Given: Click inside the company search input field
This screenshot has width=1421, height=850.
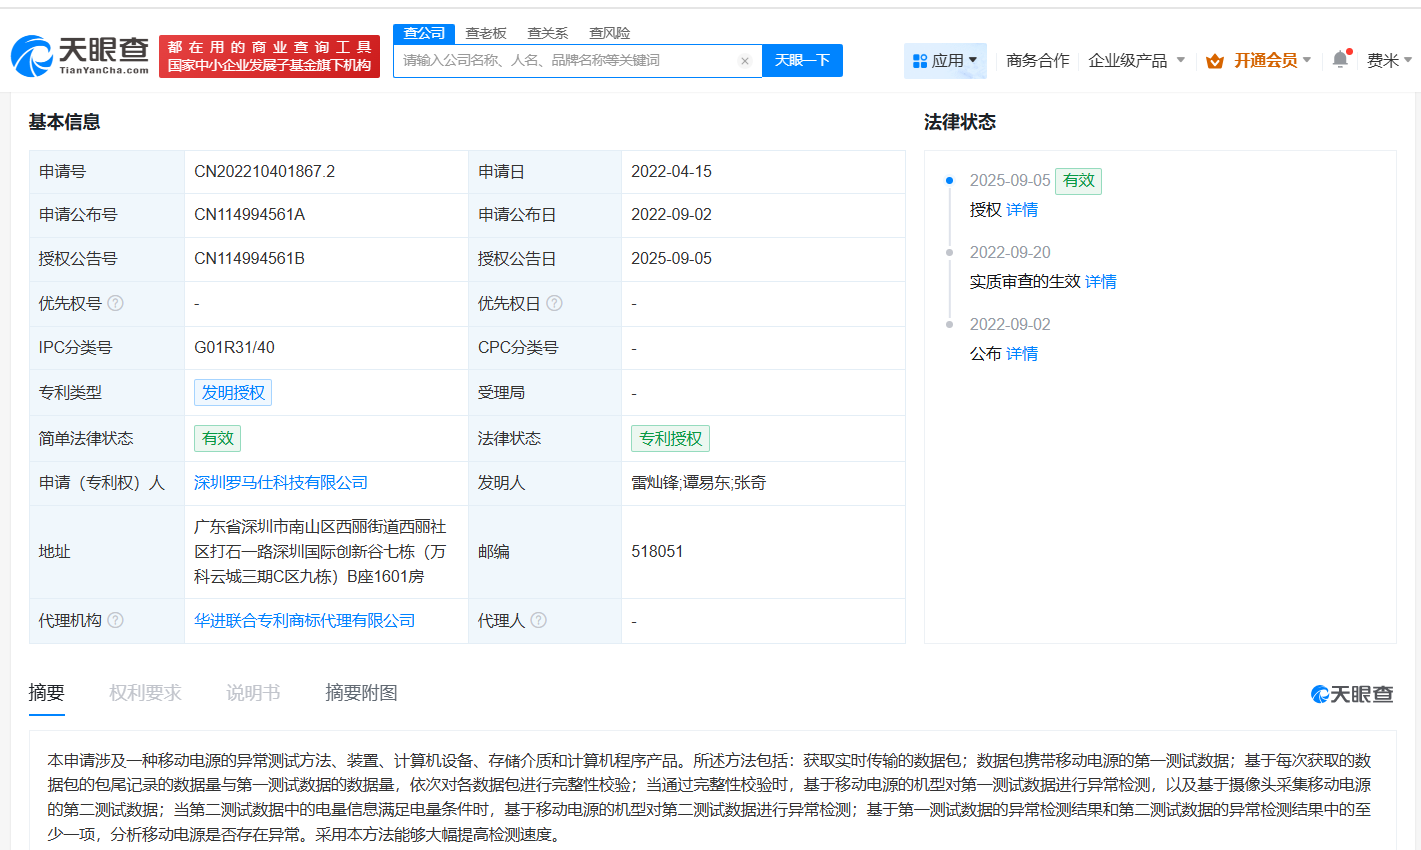Looking at the screenshot, I should click(x=560, y=61).
